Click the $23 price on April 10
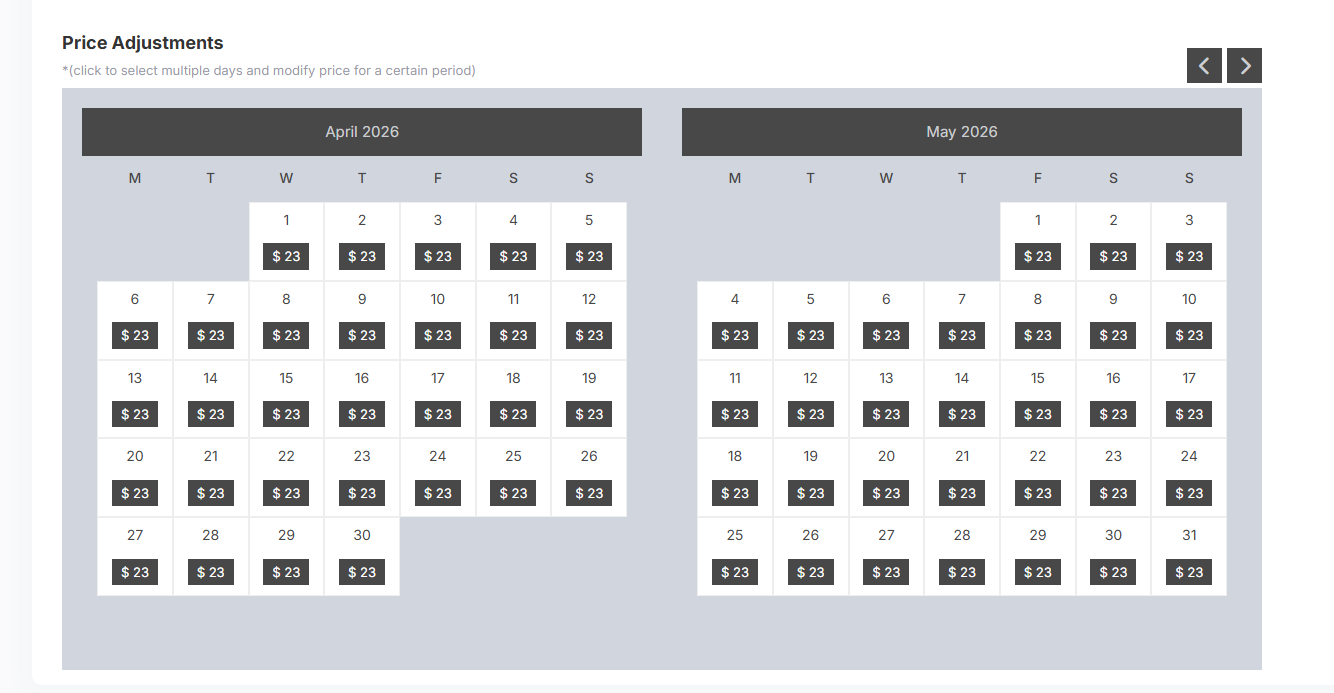This screenshot has width=1334, height=693. tap(438, 336)
